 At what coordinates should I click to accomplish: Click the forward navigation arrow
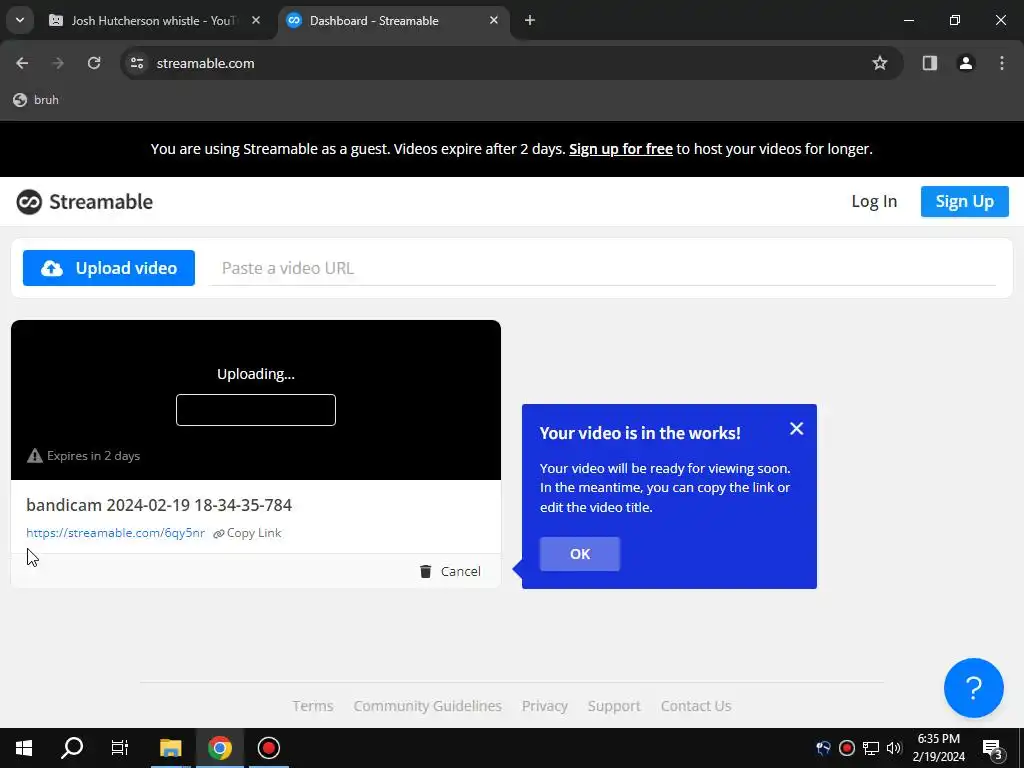click(x=58, y=63)
